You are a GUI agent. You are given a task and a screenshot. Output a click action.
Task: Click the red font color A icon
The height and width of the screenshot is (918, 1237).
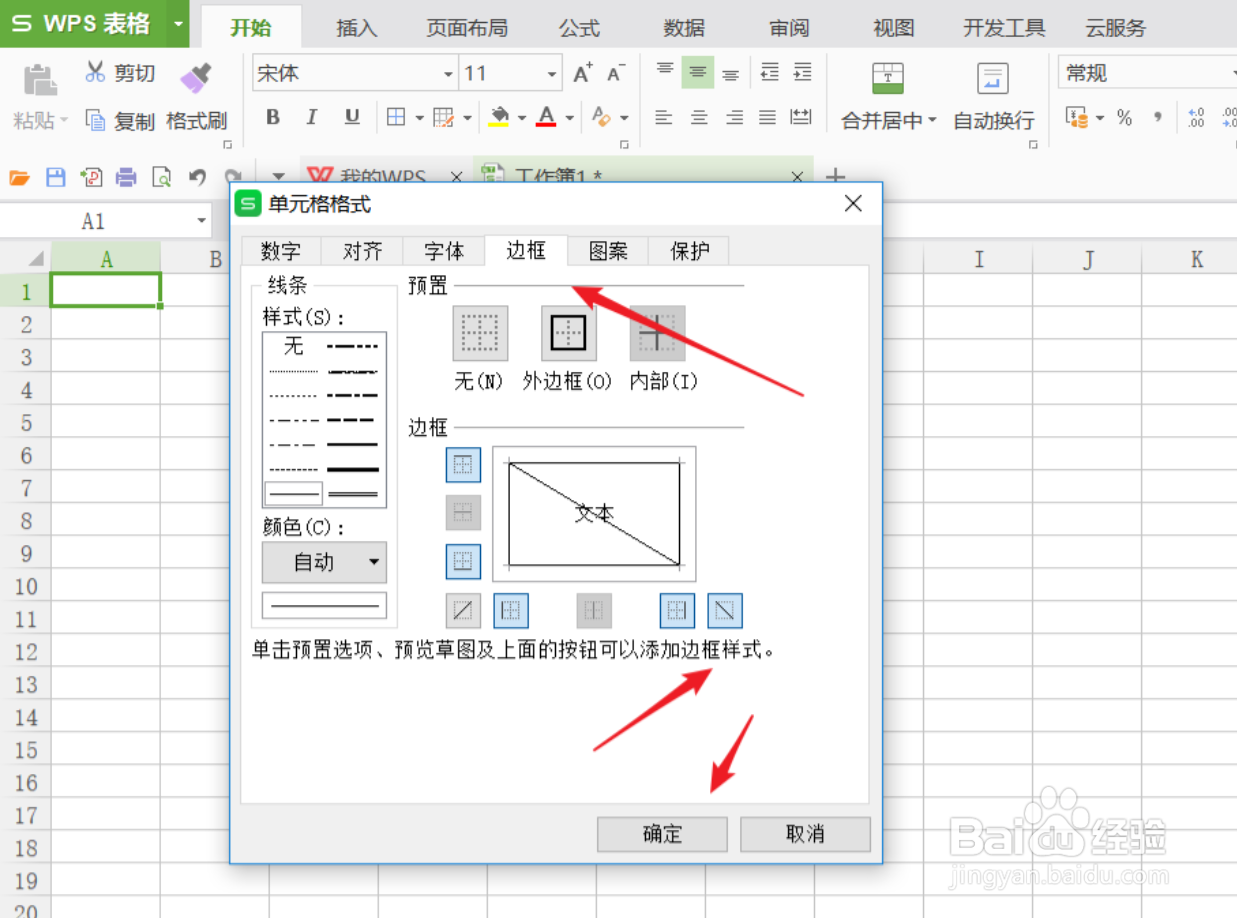546,117
